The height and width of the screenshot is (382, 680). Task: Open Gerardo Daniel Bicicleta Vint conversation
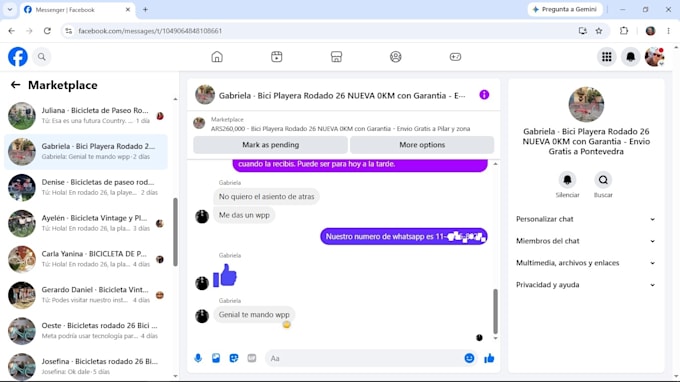point(86,295)
